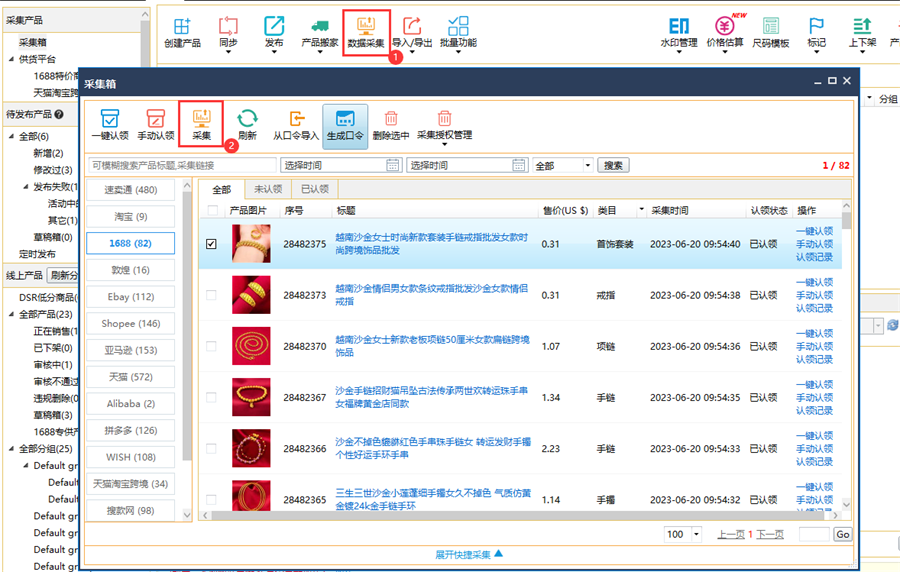Collapse 全部分组(25) tree node
900x572 pixels.
11,449
